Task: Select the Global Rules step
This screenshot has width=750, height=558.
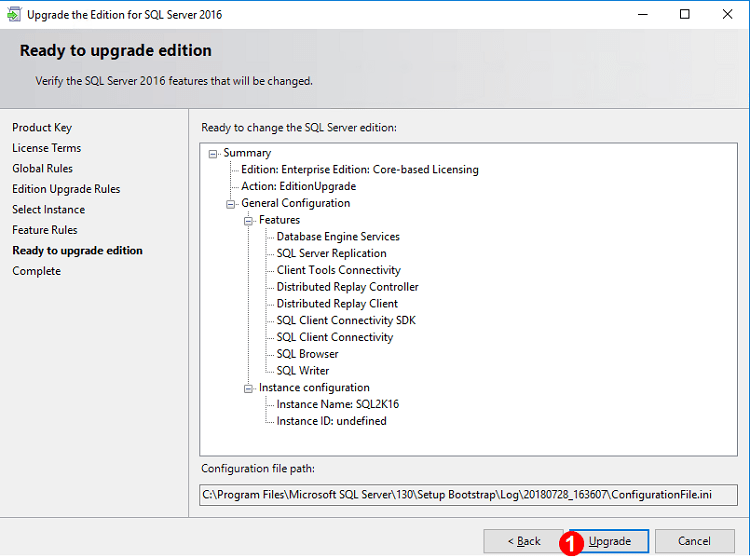Action: click(x=43, y=169)
